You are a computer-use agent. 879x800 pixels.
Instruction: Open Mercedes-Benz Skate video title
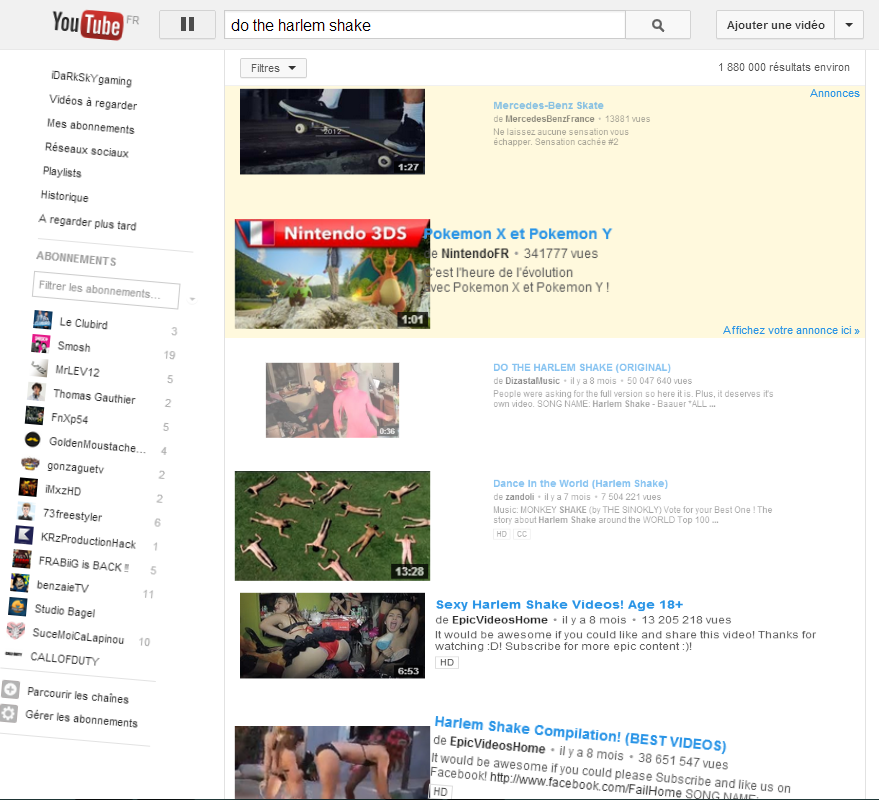click(x=548, y=105)
